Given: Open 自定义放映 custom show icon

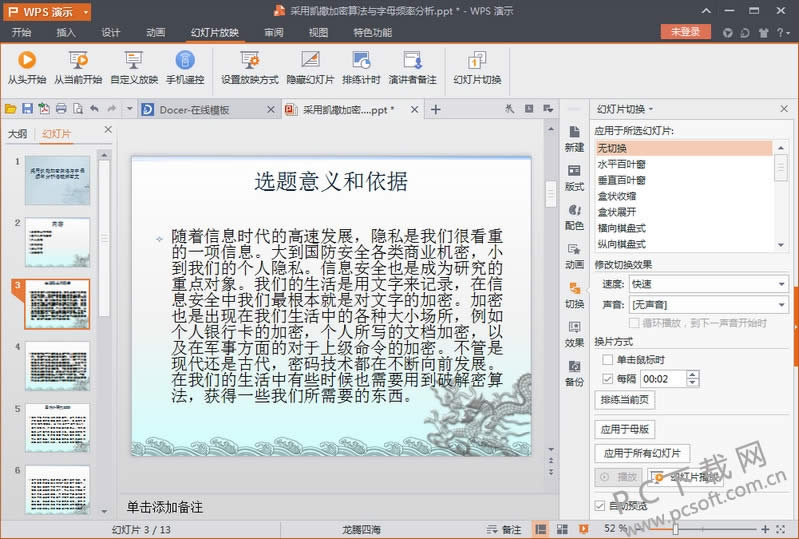Looking at the screenshot, I should click(x=133, y=61).
